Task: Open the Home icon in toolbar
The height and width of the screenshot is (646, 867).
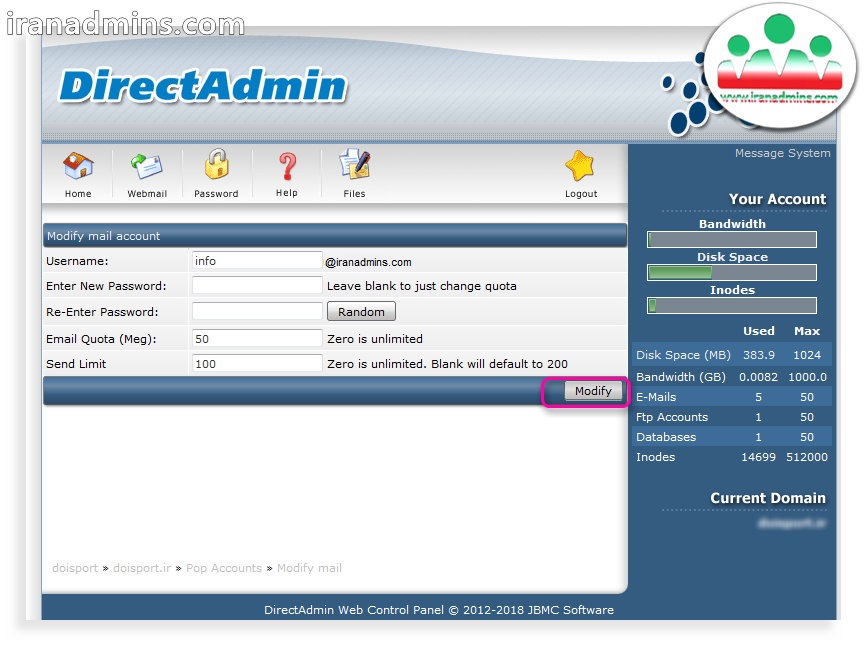Action: pyautogui.click(x=78, y=166)
